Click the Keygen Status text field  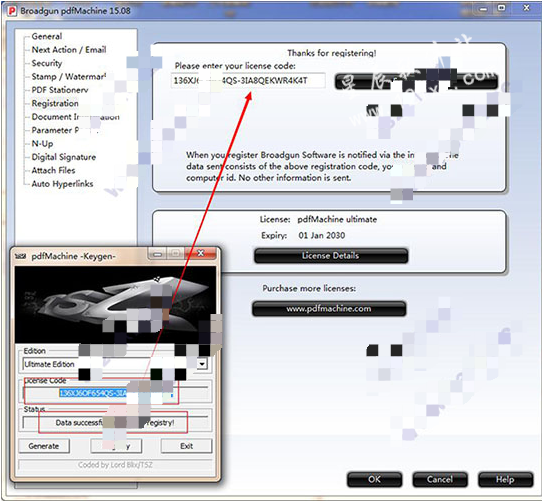[x=115, y=423]
